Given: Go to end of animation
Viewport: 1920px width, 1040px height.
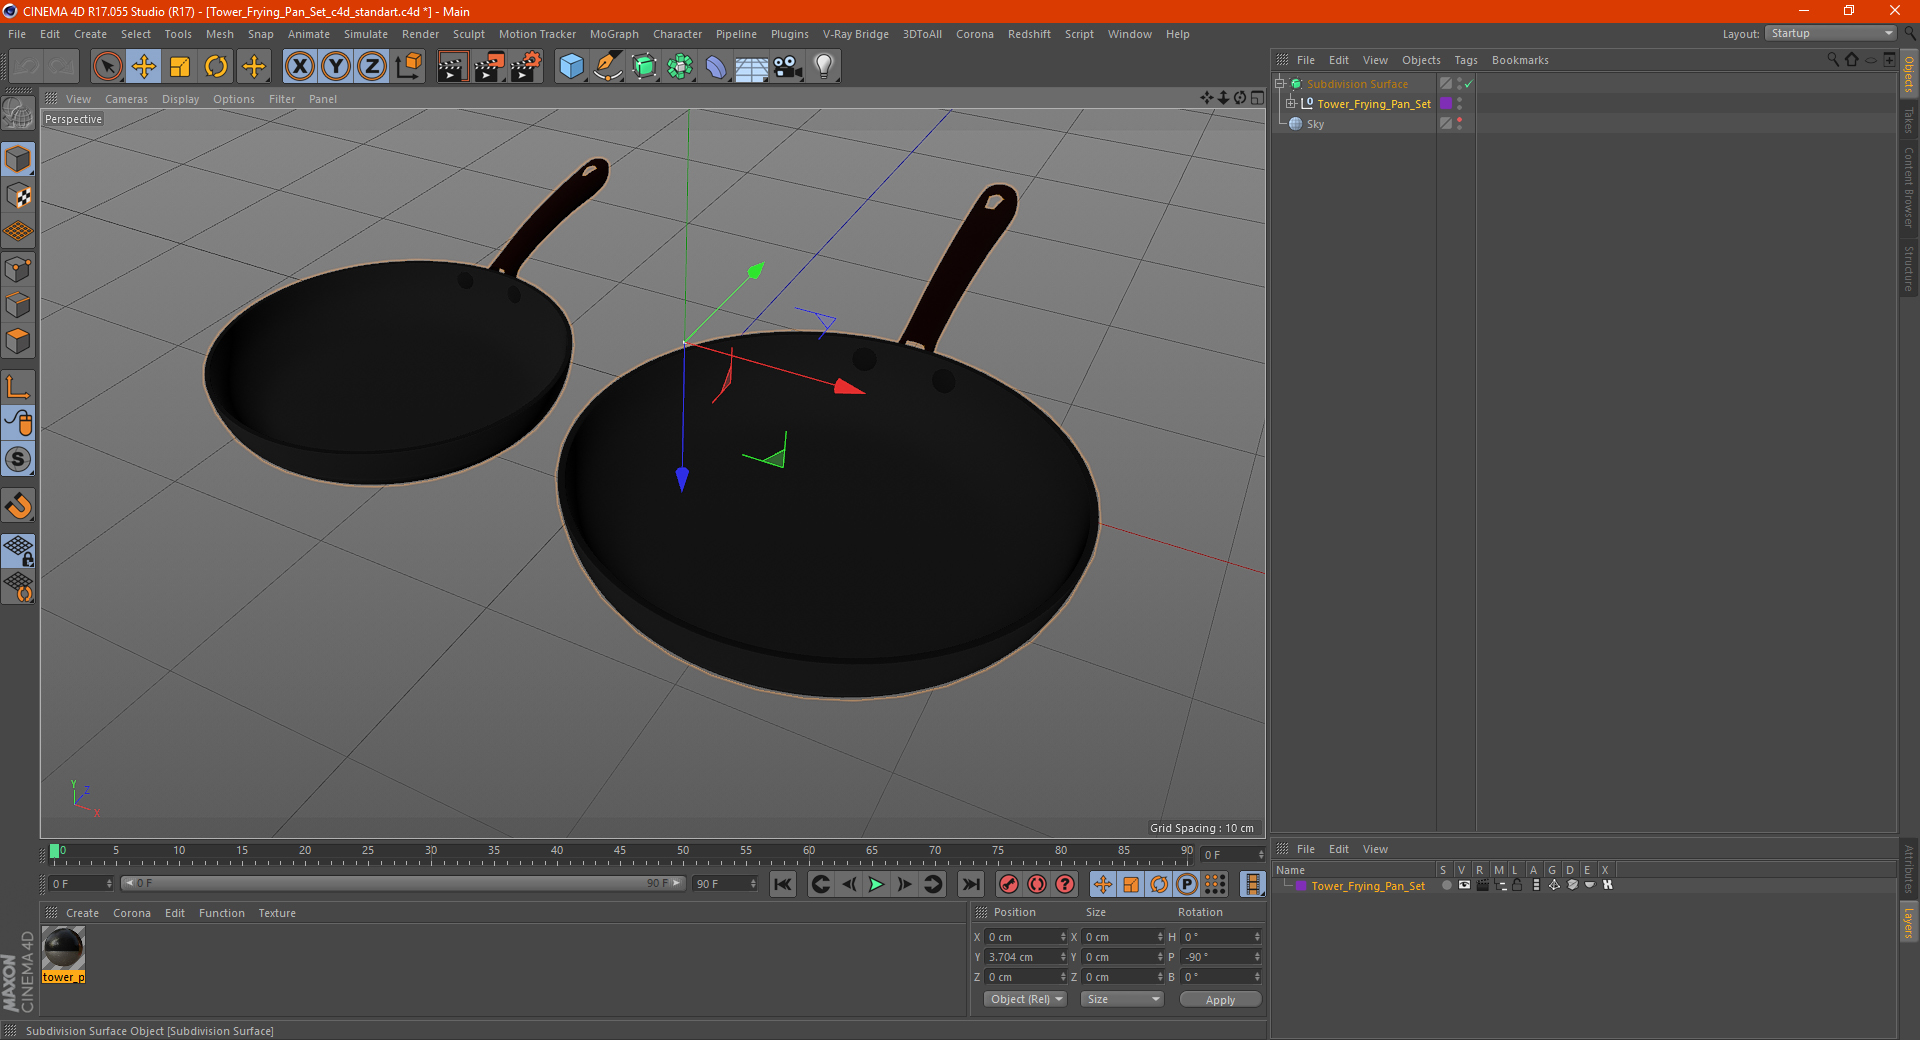Looking at the screenshot, I should click(x=971, y=884).
